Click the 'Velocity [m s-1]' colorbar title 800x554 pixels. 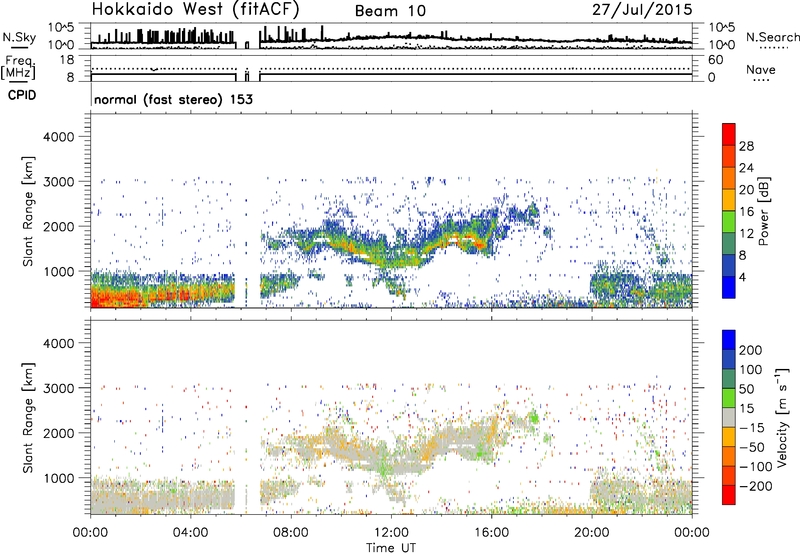point(781,417)
